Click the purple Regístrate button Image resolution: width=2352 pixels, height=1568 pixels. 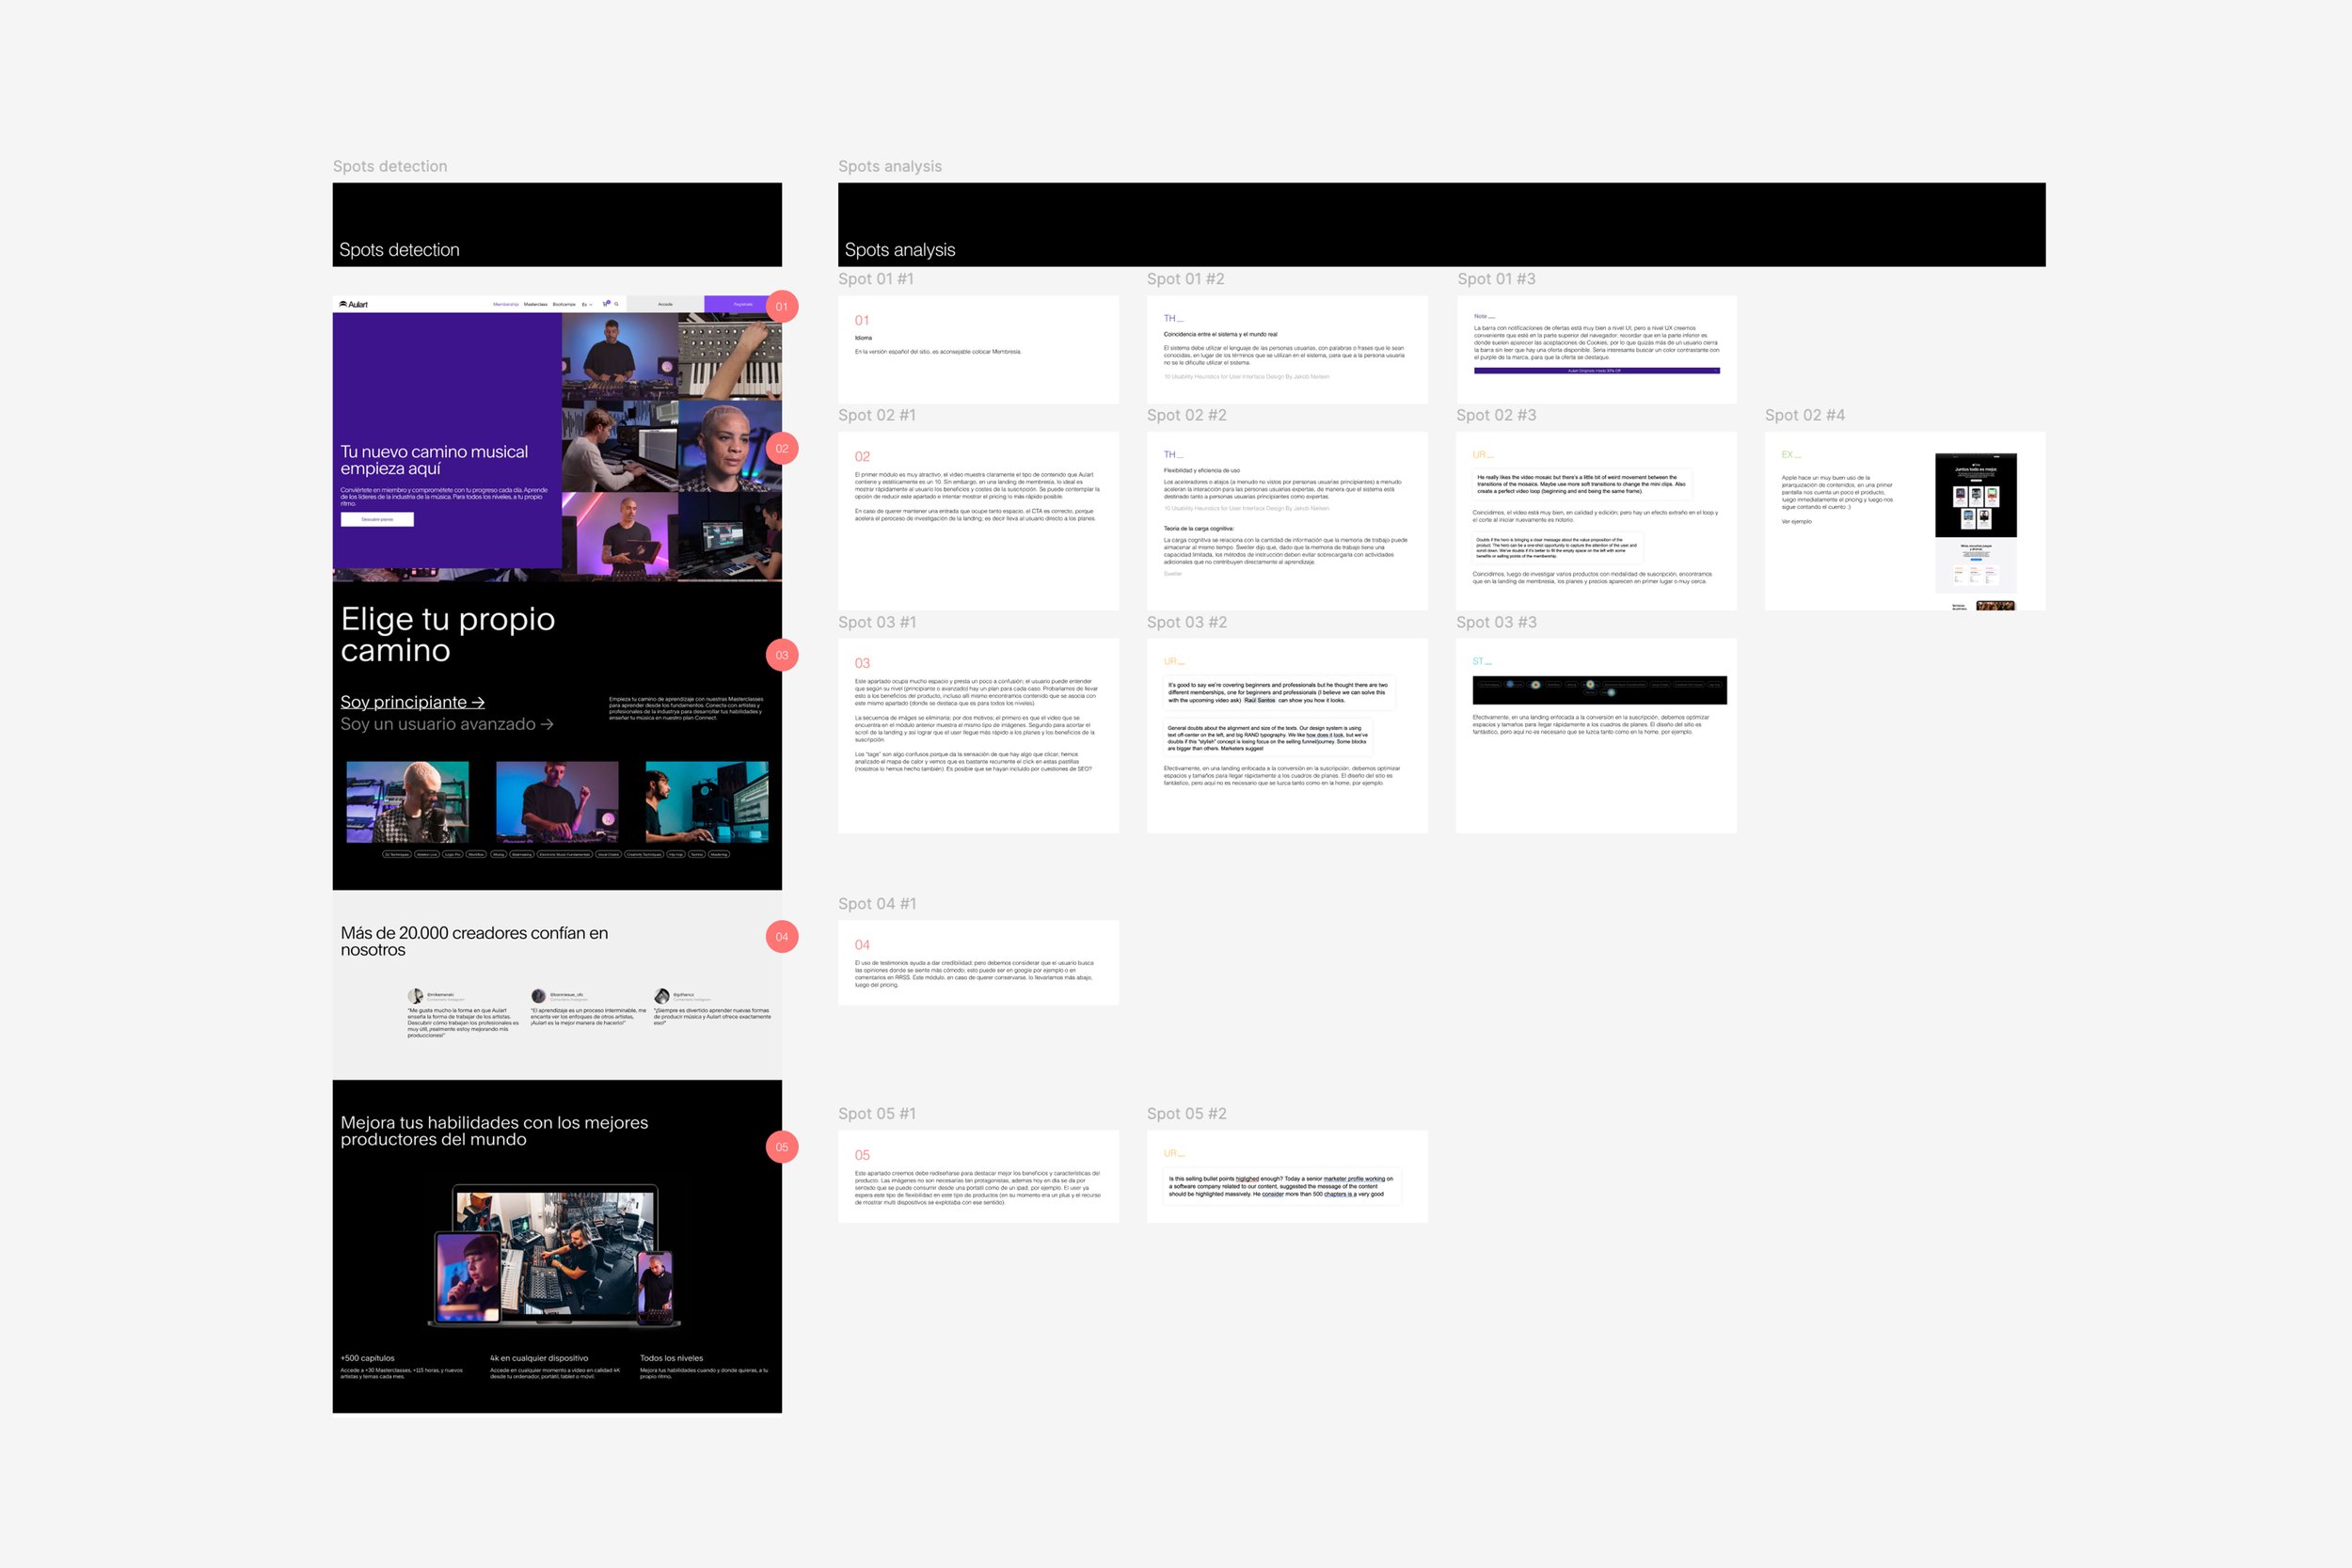pyautogui.click(x=743, y=304)
